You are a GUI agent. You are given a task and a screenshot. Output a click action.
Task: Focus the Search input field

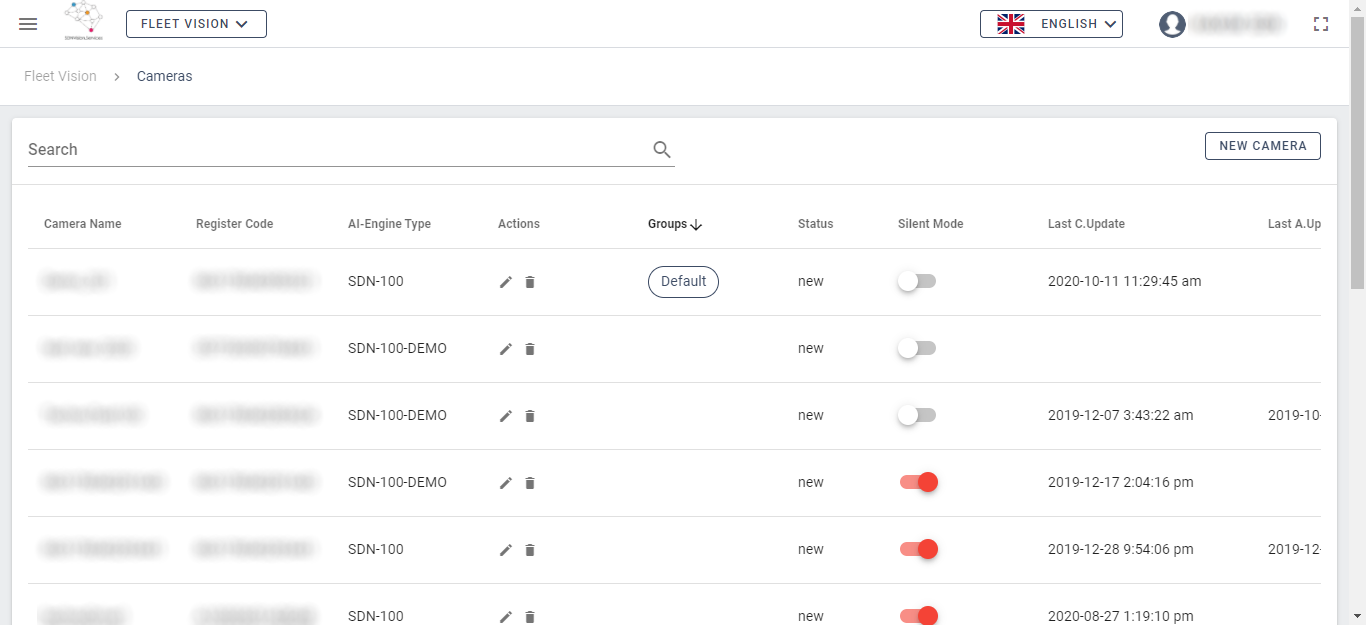tap(336, 149)
